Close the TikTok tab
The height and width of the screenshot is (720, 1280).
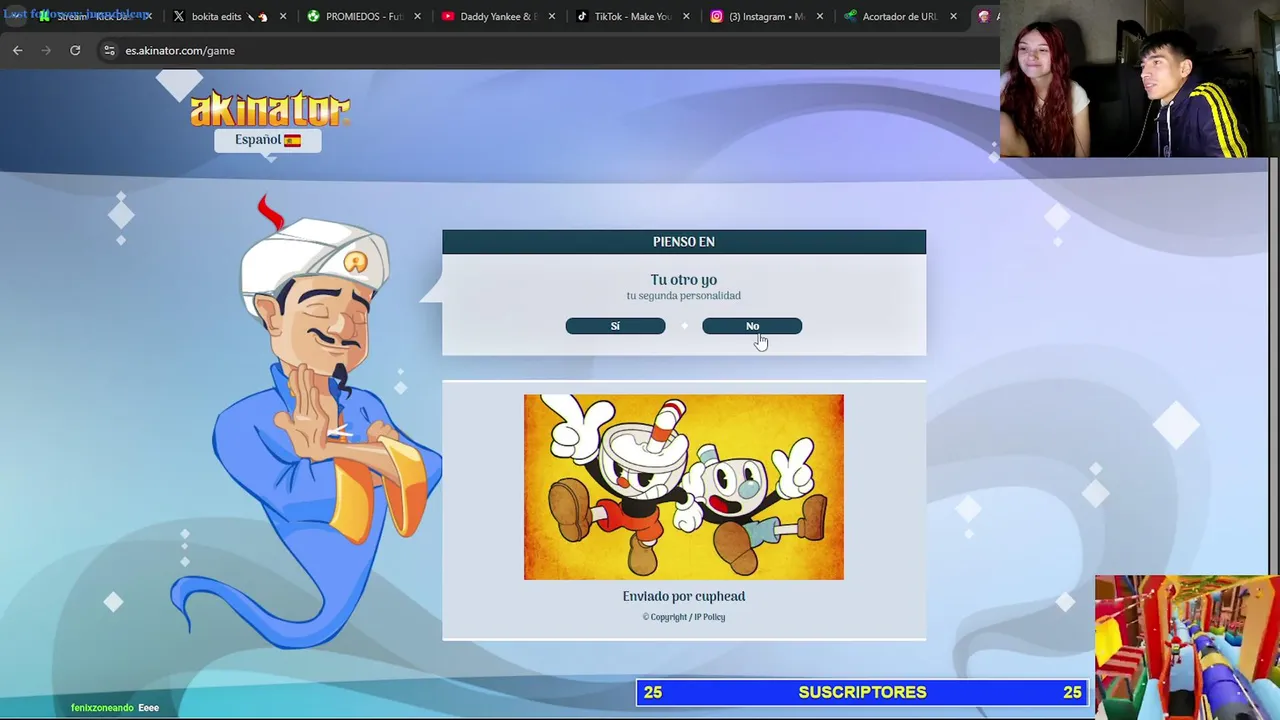coord(685,16)
